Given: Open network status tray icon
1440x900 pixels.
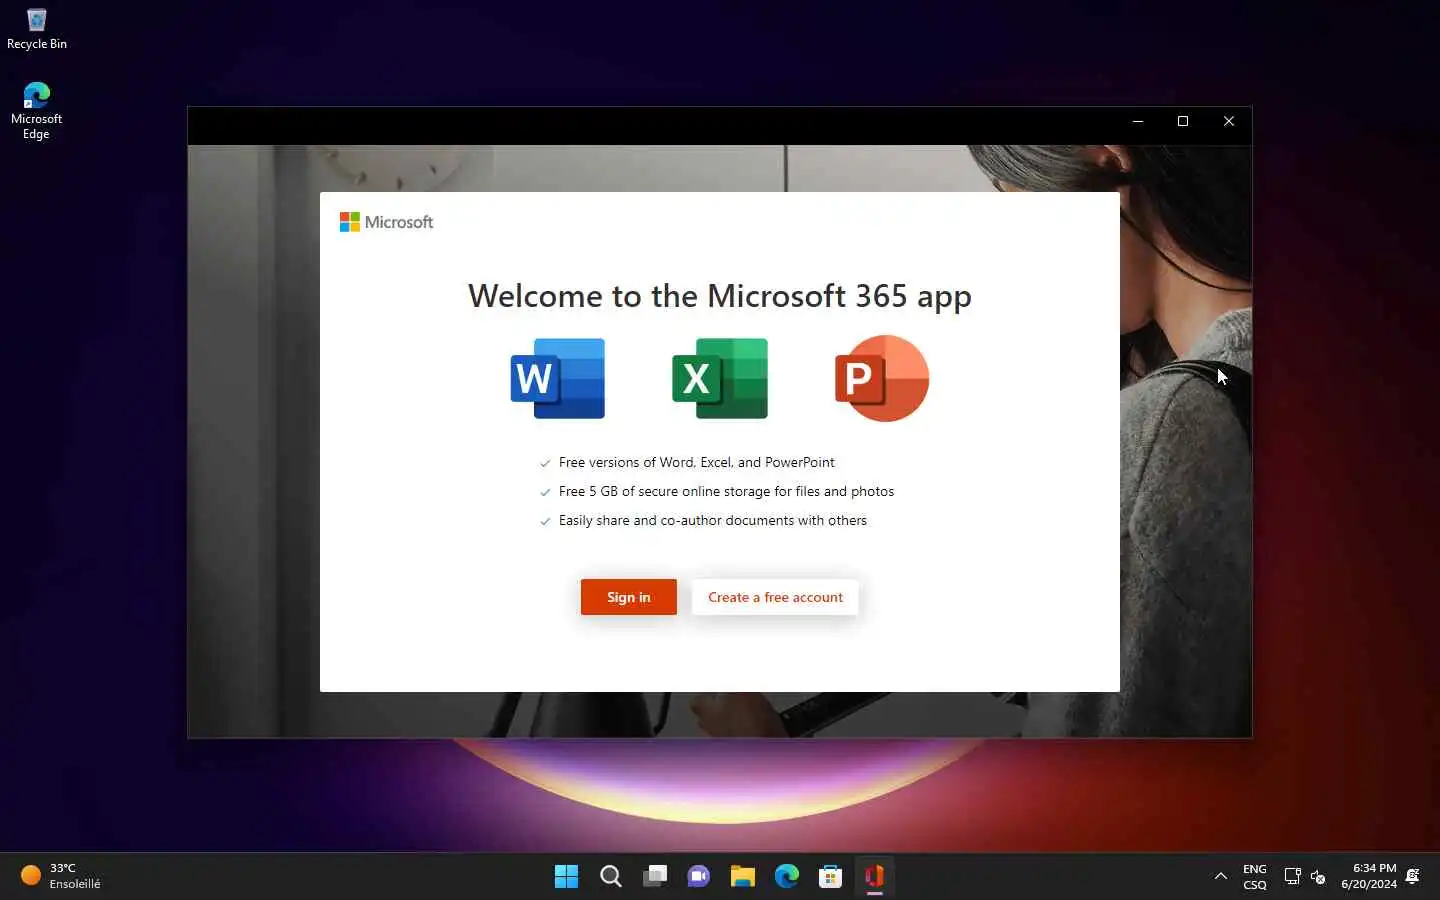Looking at the screenshot, I should (1292, 877).
